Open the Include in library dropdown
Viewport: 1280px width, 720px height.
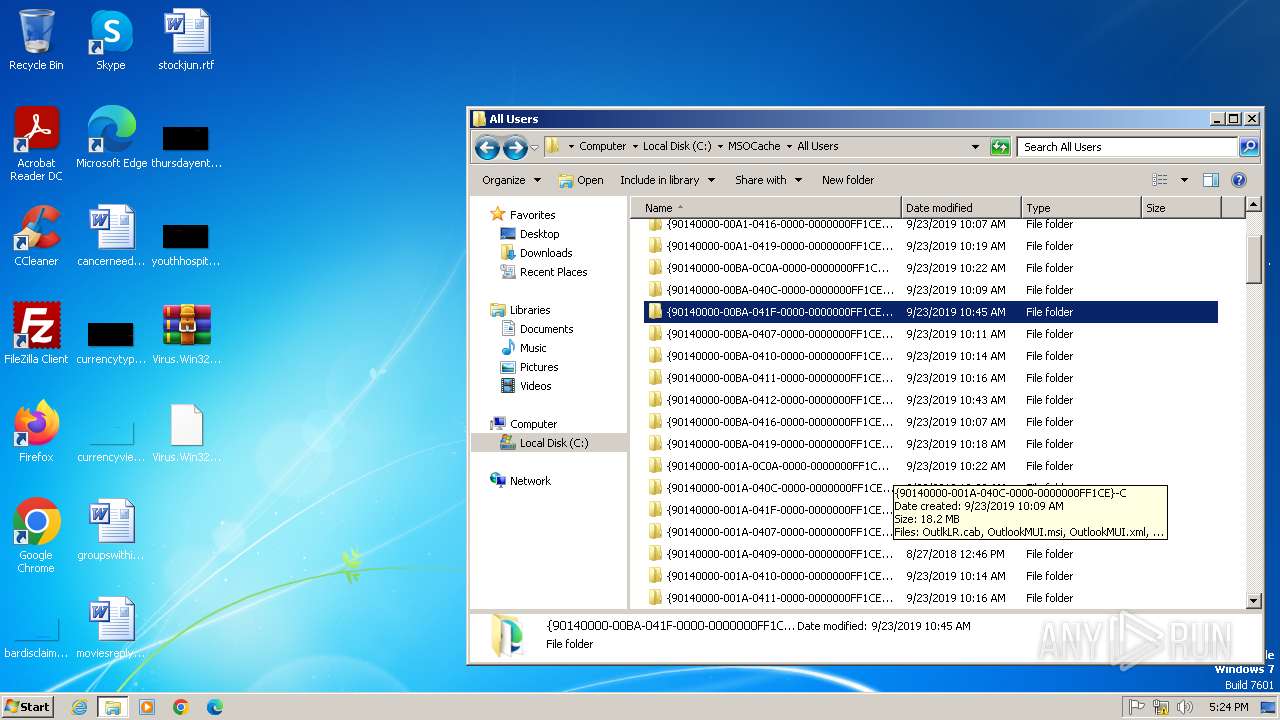point(667,180)
